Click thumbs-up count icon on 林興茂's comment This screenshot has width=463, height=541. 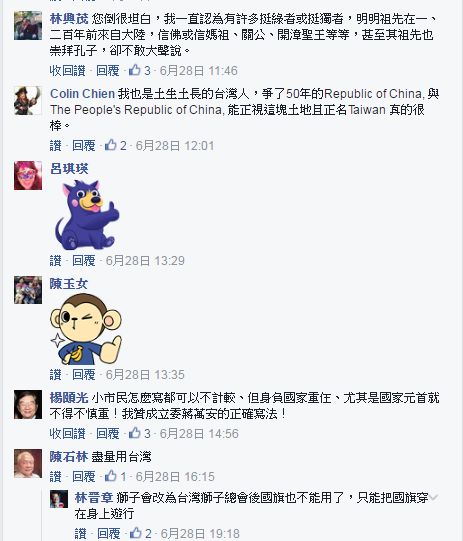[x=135, y=70]
